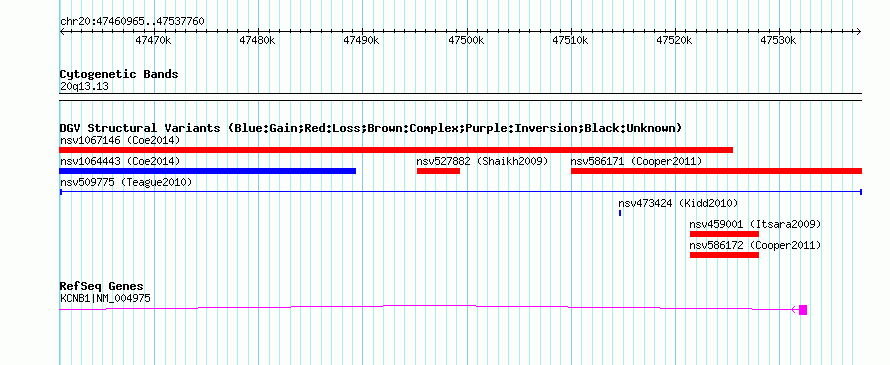Open the nsv586172 (Cooper2011) label
The height and width of the screenshot is (365, 890).
(755, 245)
